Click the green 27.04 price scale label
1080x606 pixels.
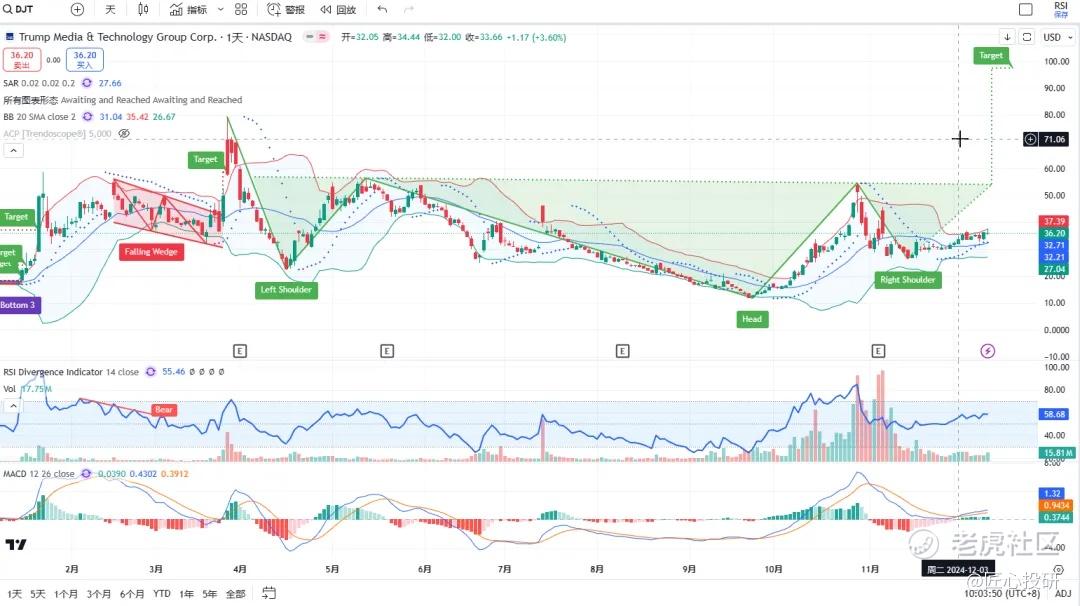(1054, 269)
